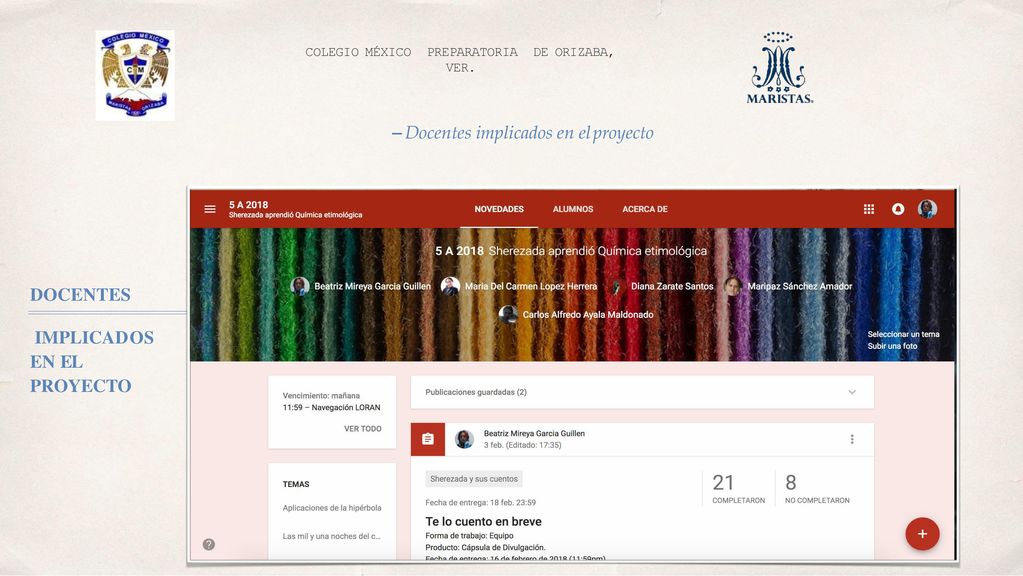Click the Sherezada y sus cuentos topic tag

click(474, 479)
